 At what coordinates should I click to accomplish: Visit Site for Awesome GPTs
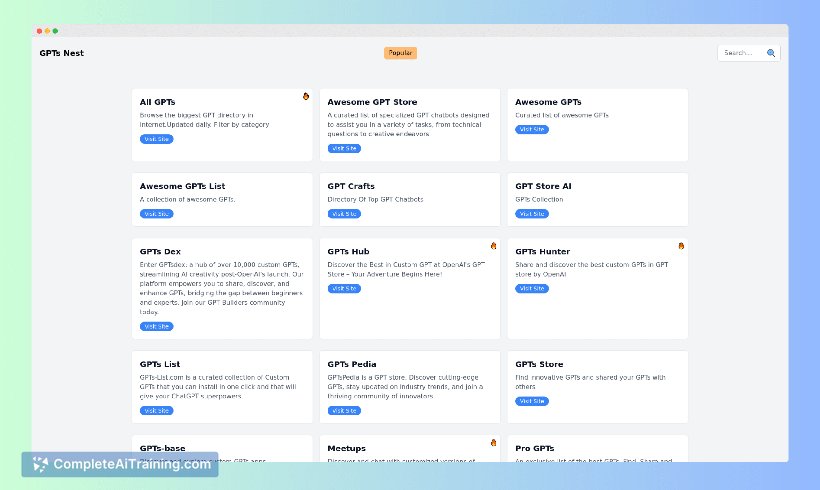532,129
